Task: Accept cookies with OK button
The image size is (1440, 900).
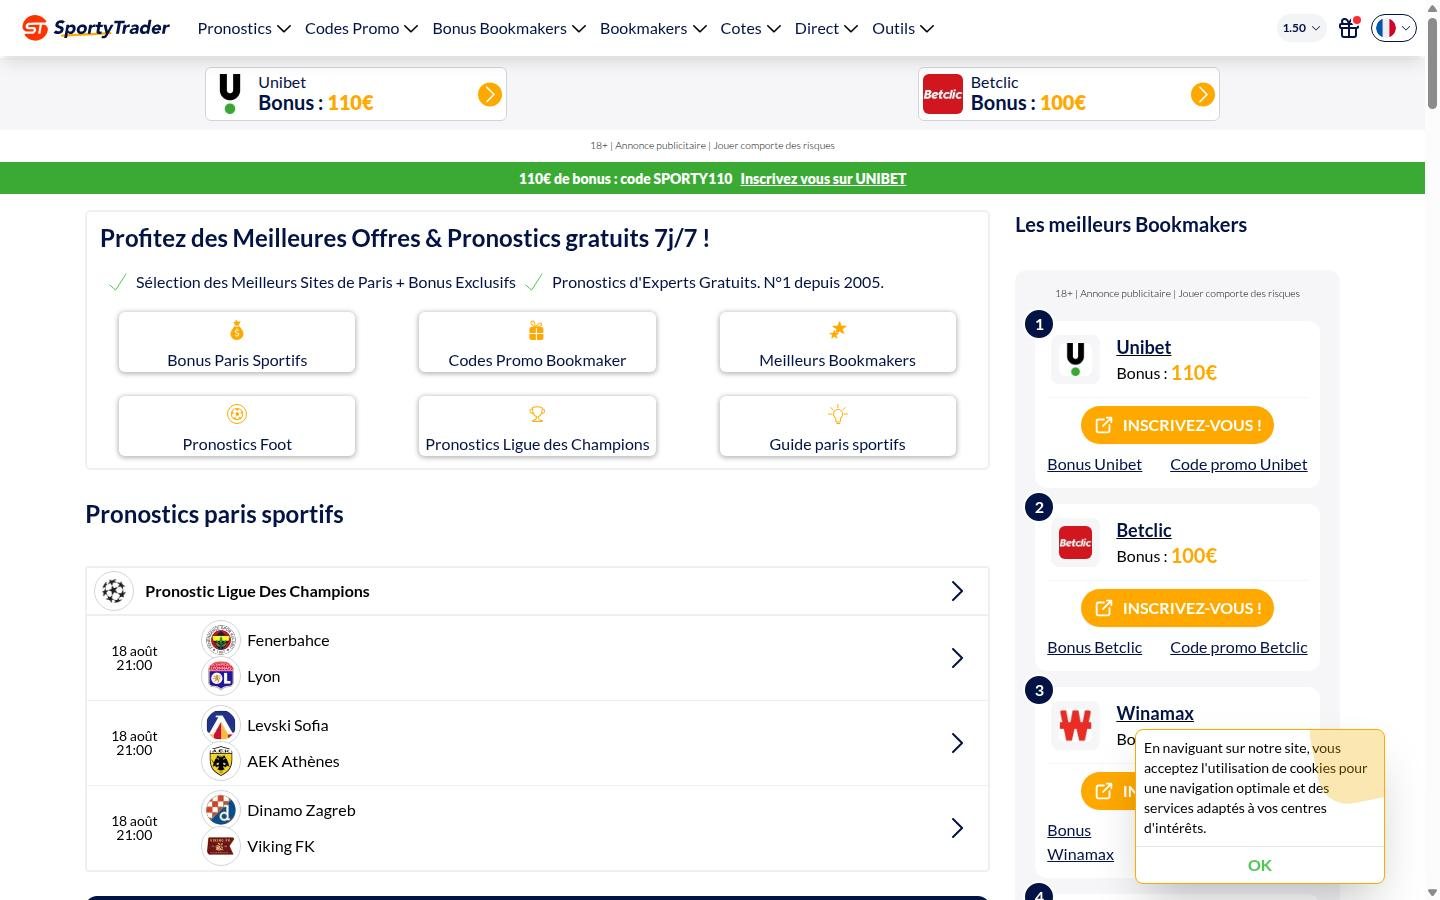Action: 1260,865
